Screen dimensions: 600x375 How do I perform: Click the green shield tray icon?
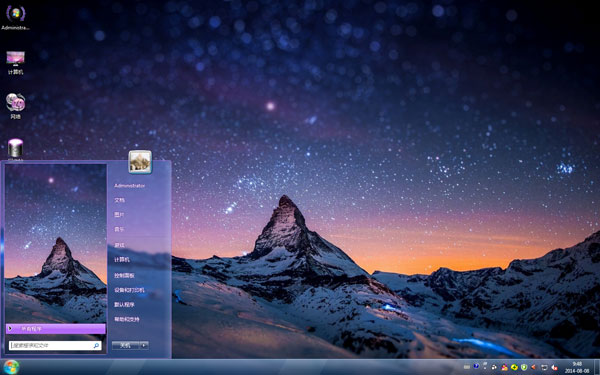[x=524, y=367]
